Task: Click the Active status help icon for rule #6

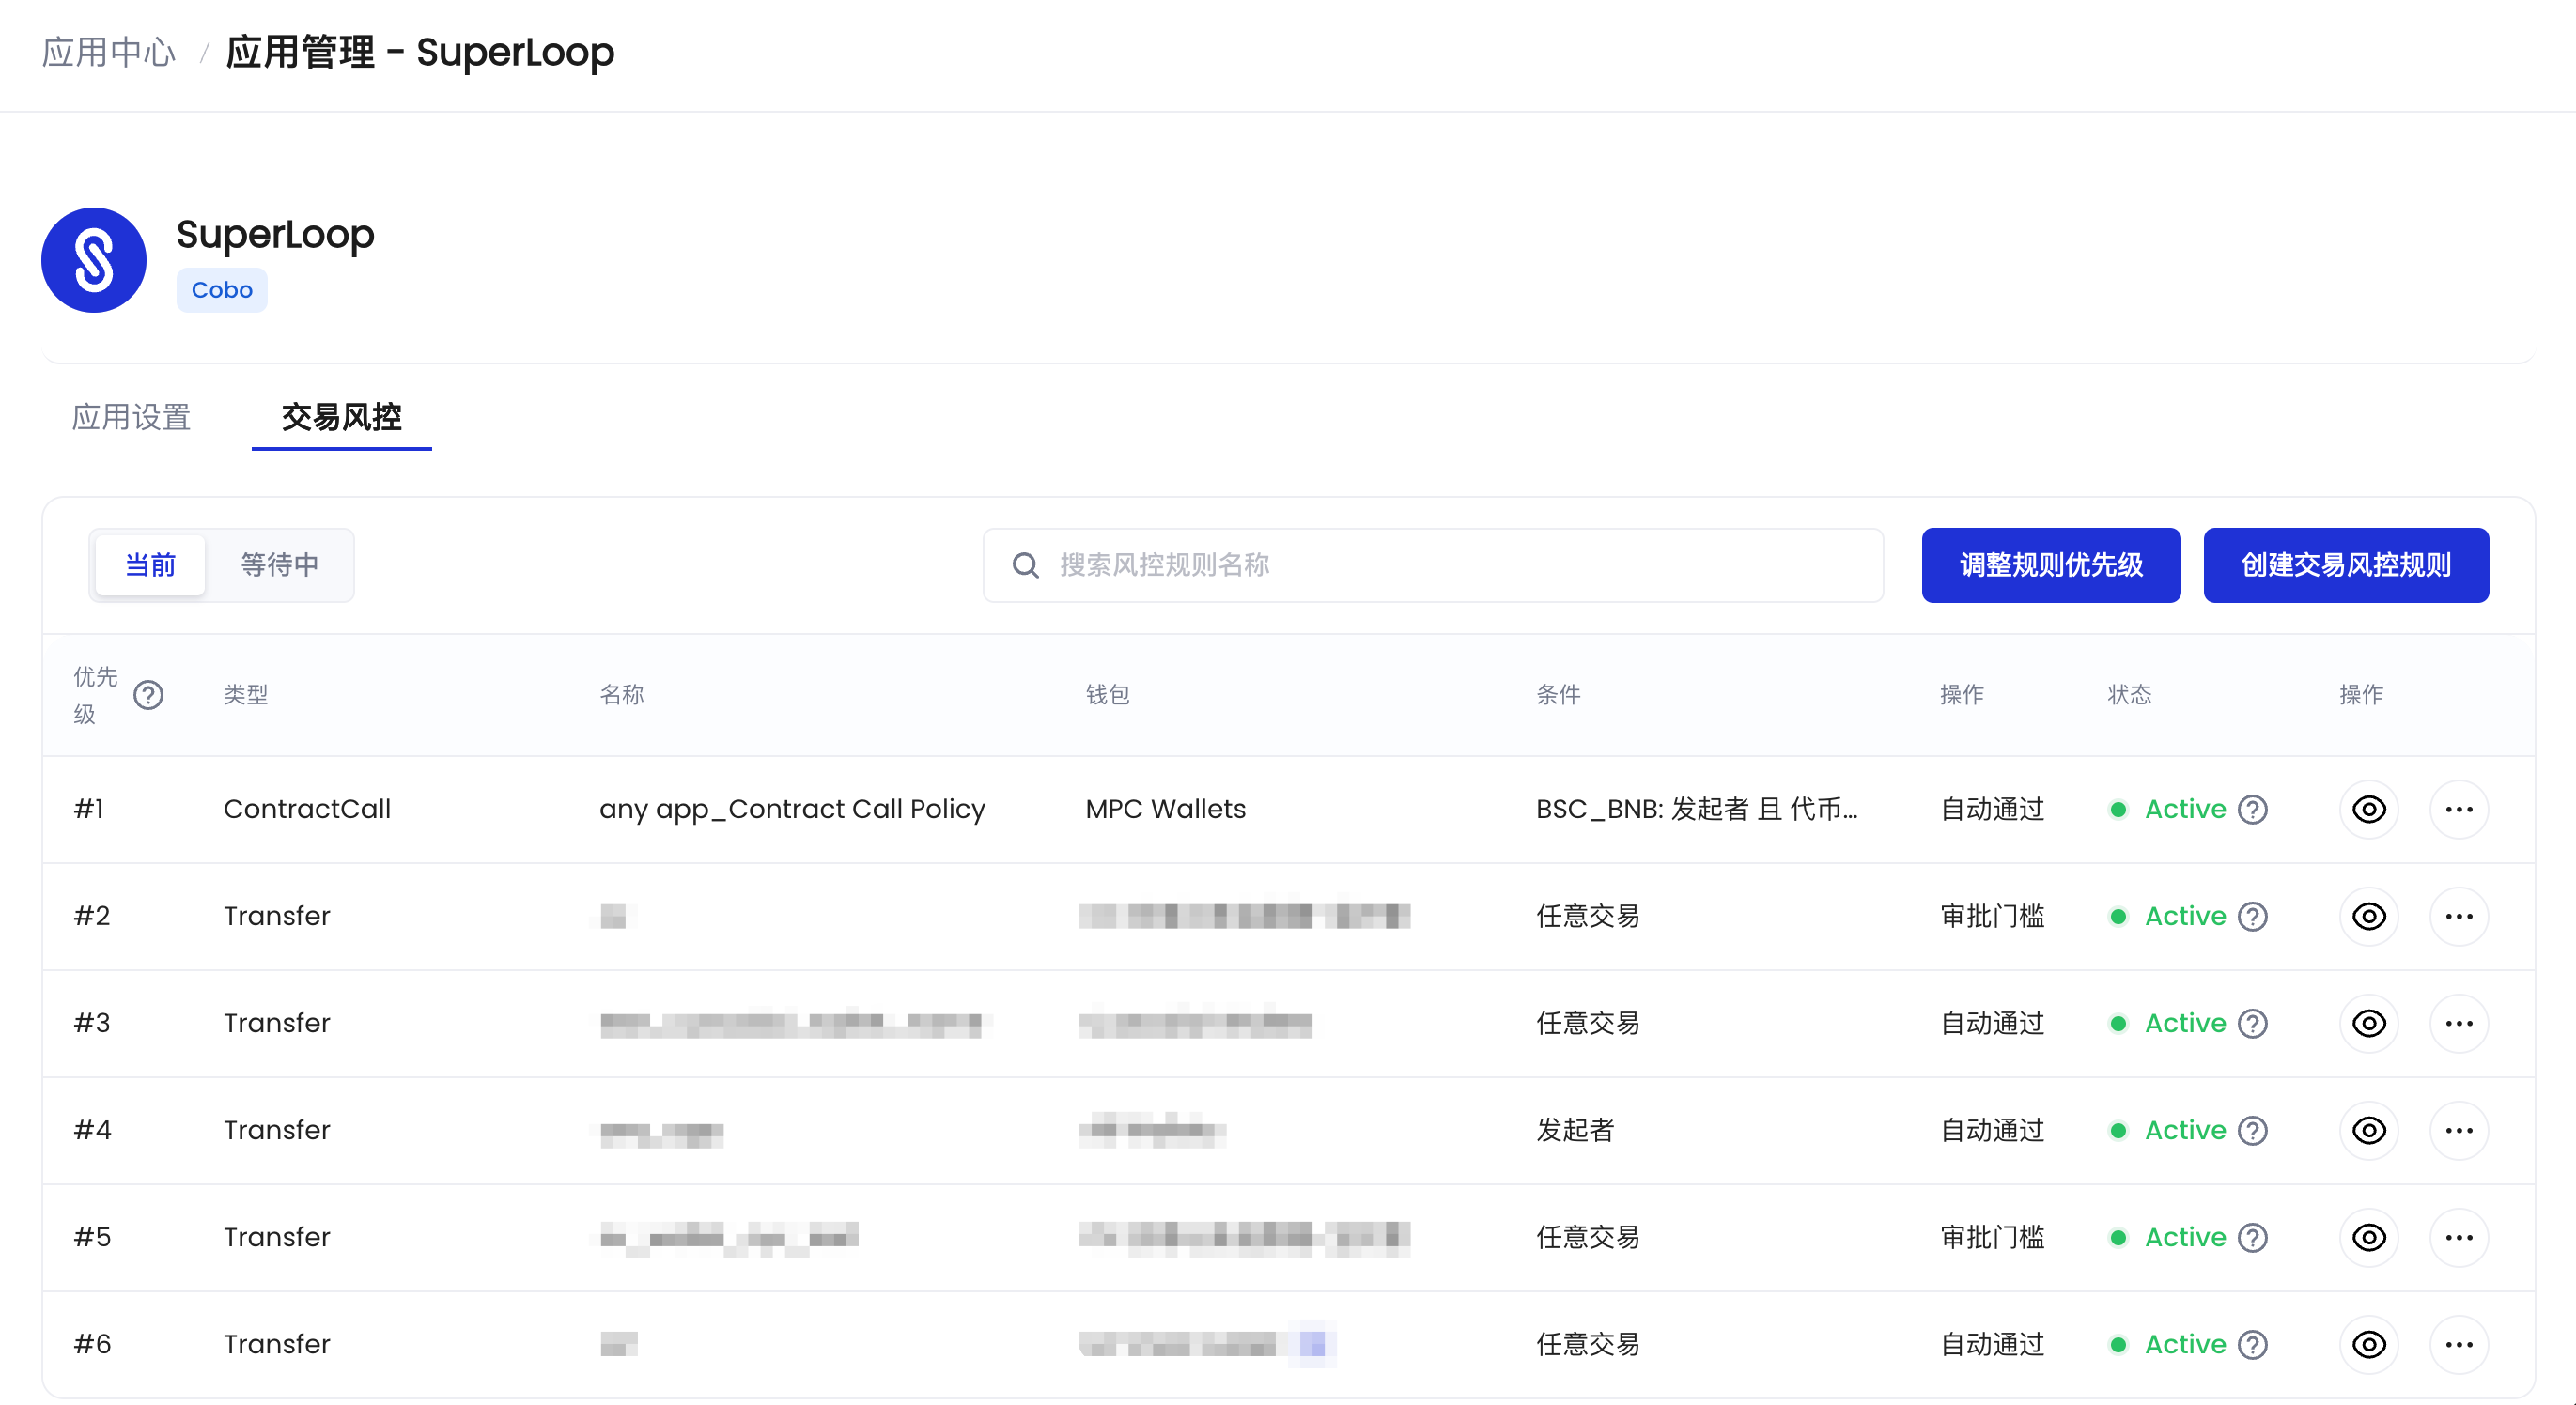Action: [2252, 1344]
